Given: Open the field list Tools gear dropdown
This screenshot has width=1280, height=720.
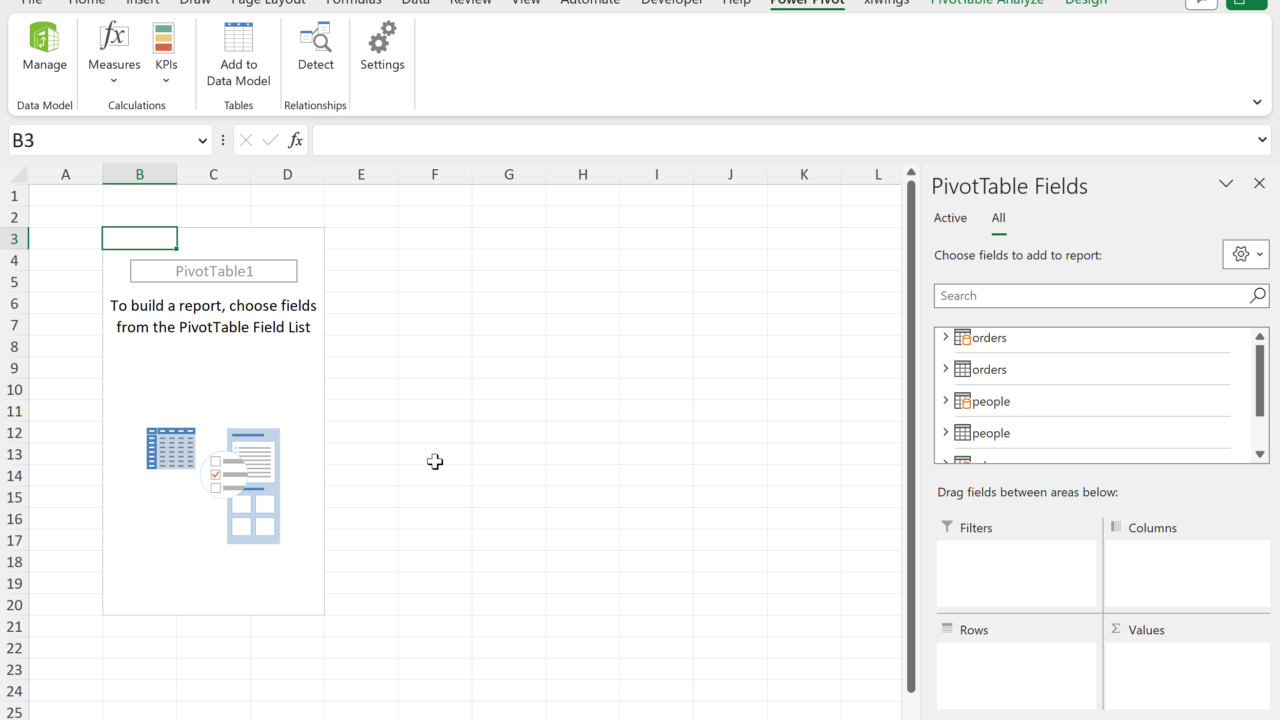Looking at the screenshot, I should [x=1245, y=254].
